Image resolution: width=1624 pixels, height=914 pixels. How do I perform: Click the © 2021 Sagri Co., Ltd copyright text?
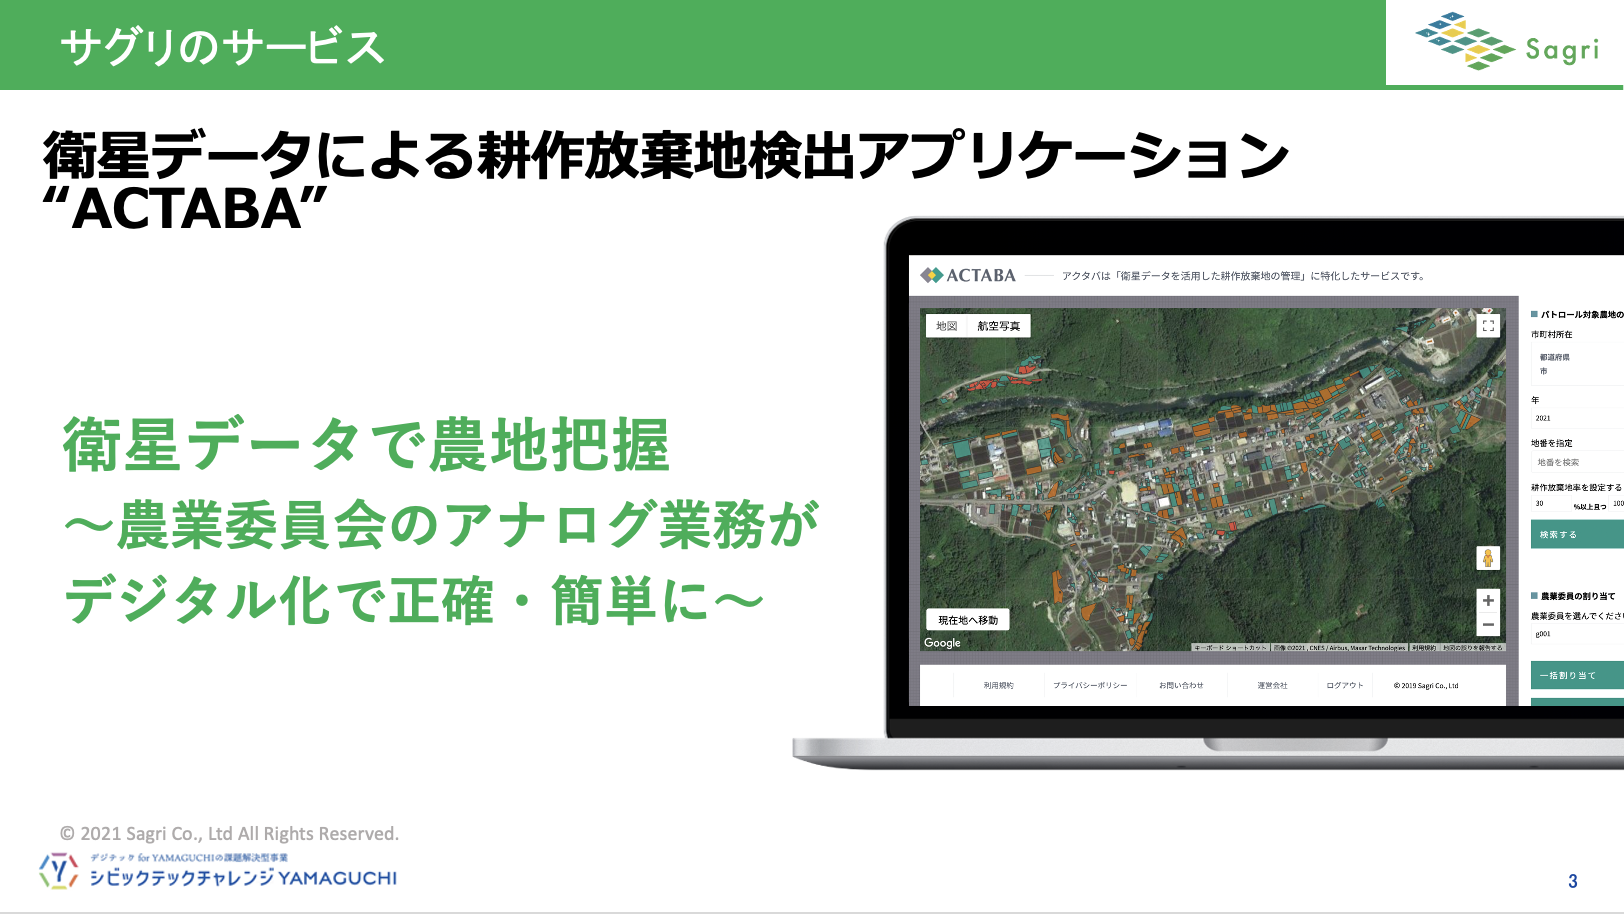pos(229,833)
